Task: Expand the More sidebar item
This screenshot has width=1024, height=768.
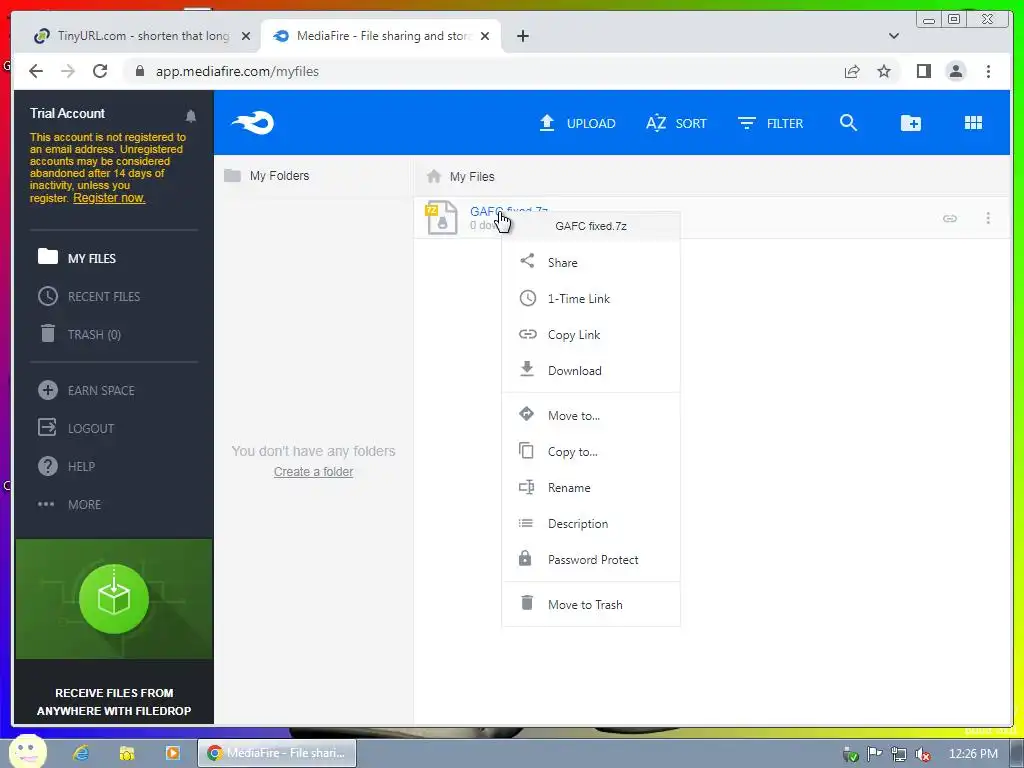Action: [x=69, y=504]
